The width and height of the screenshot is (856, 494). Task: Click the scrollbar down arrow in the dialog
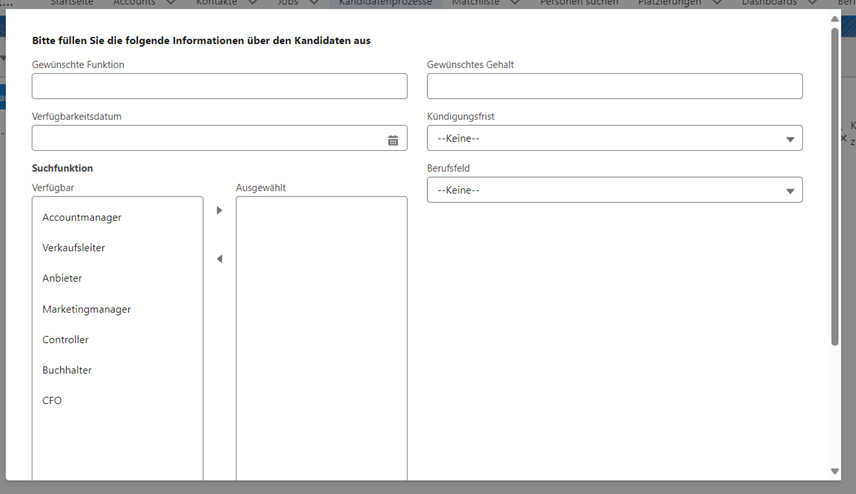[835, 471]
